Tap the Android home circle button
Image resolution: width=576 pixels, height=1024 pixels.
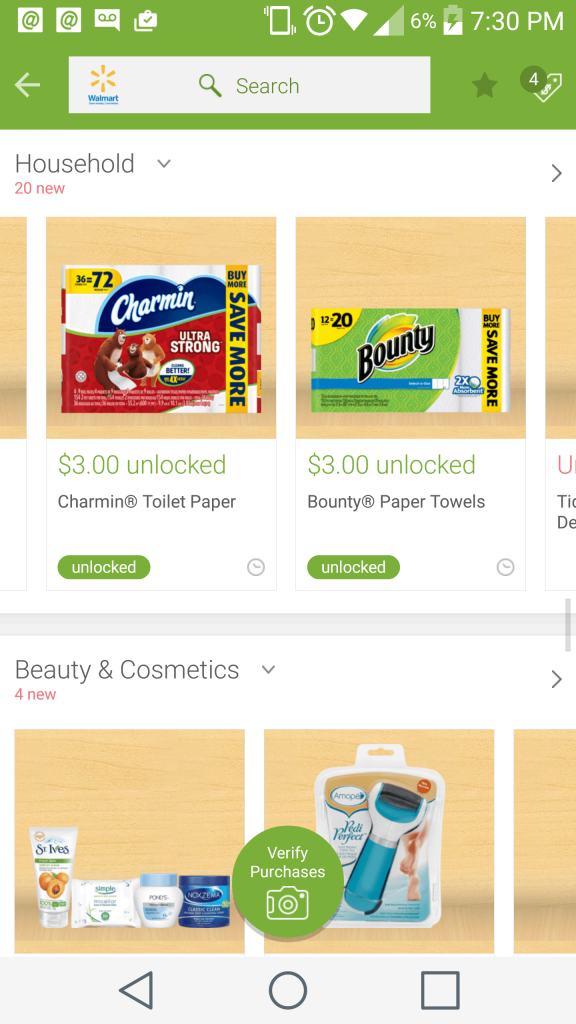click(288, 990)
